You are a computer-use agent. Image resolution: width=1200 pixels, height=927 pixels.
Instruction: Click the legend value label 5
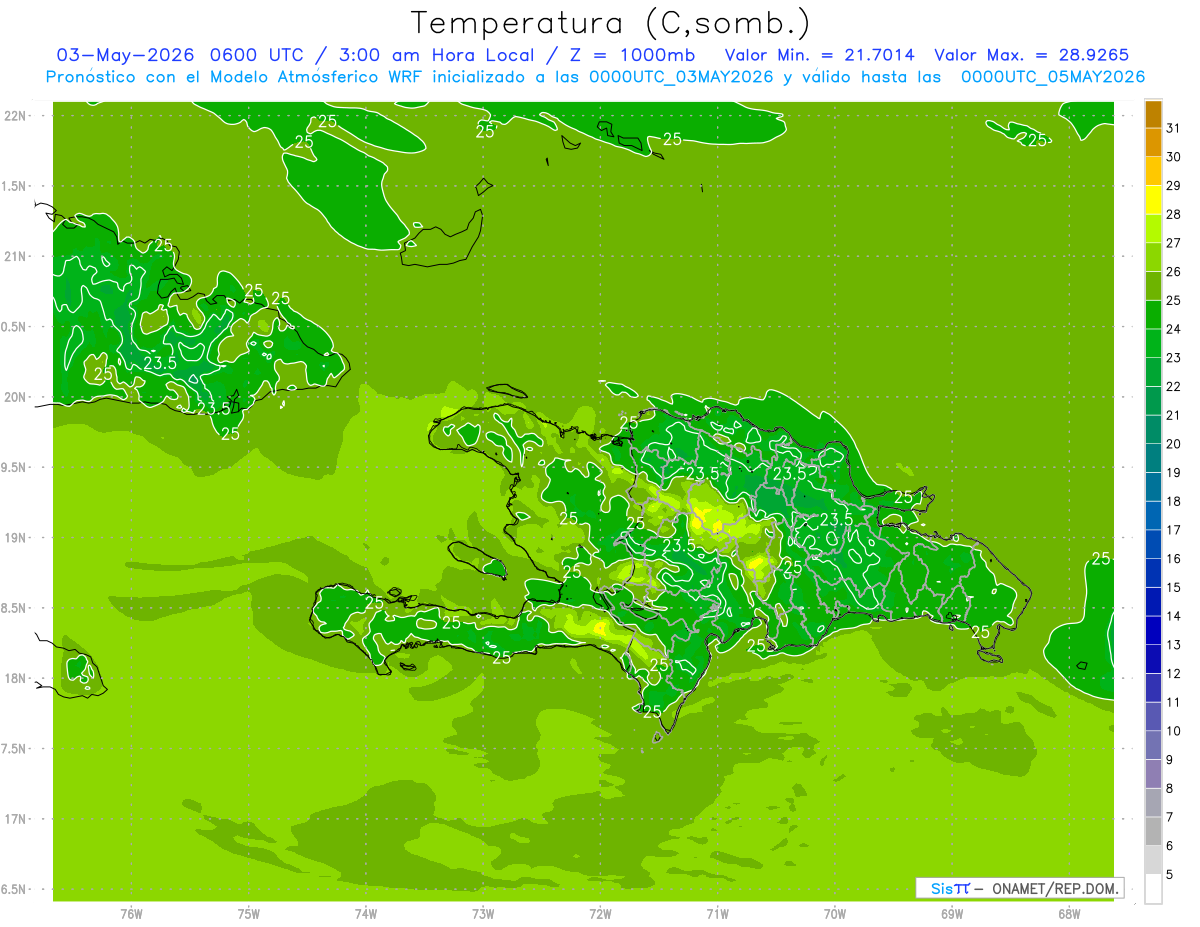tap(1170, 875)
